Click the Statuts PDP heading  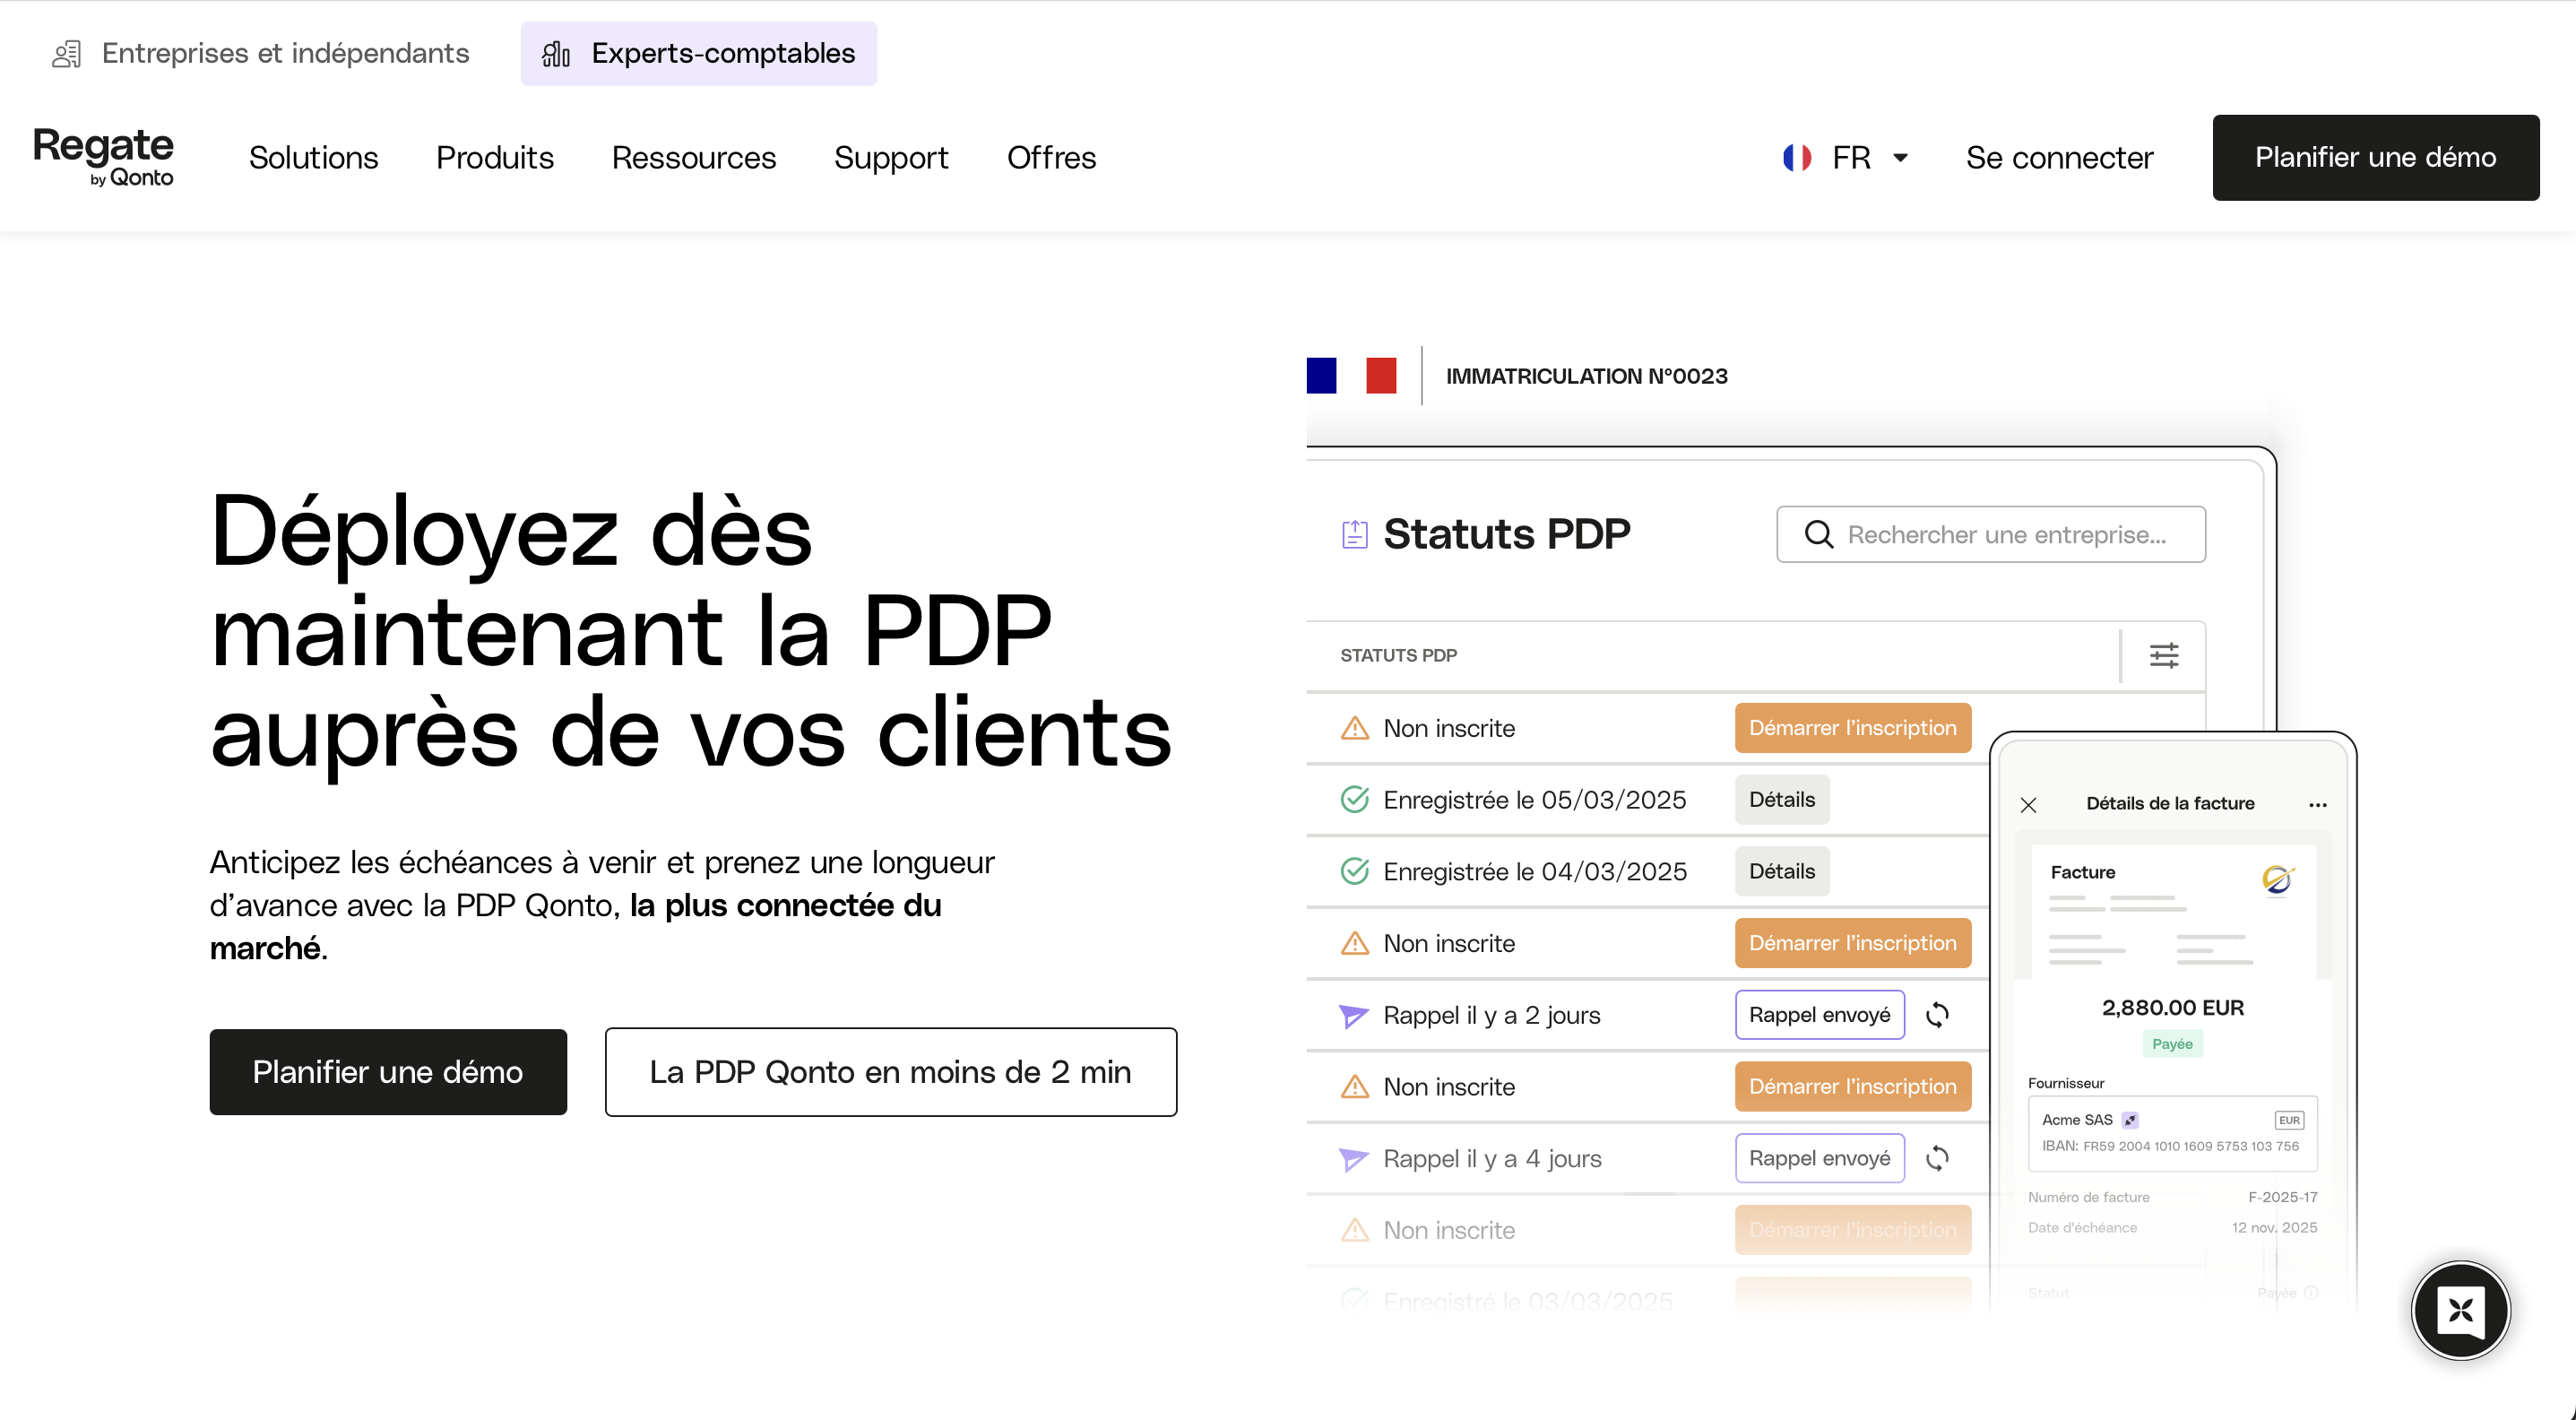pyautogui.click(x=1506, y=535)
